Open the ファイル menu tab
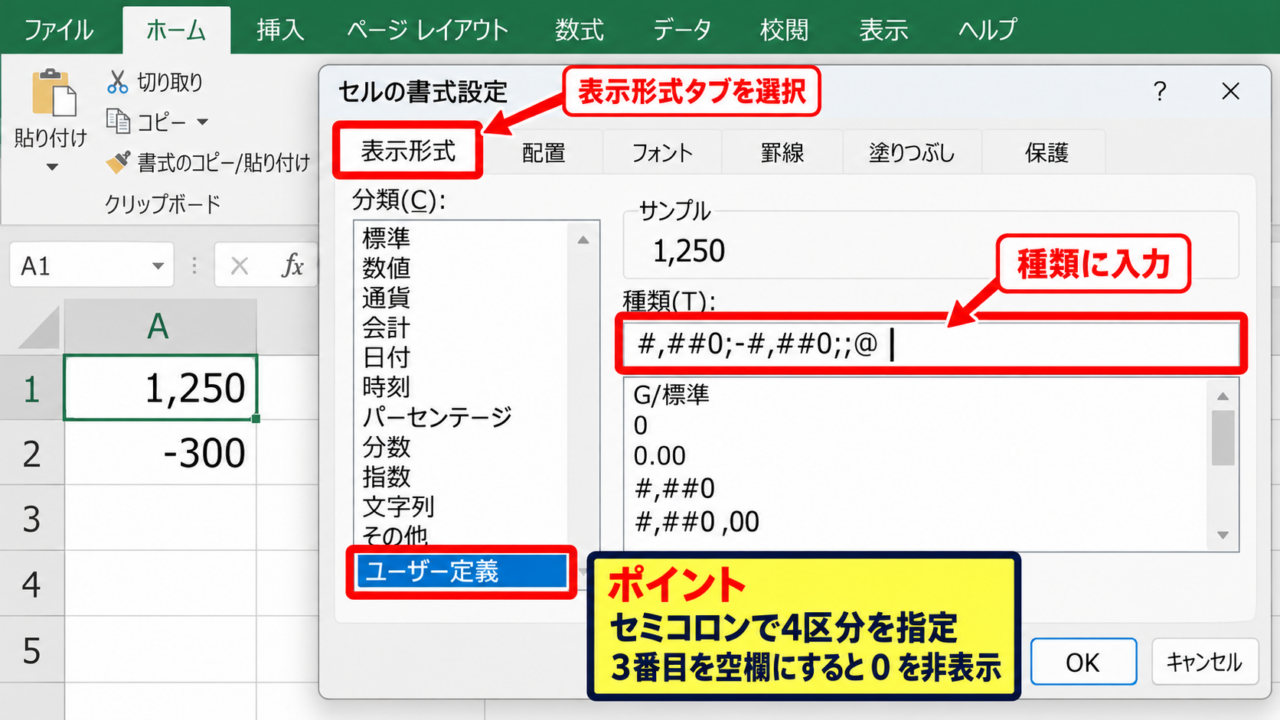The width and height of the screenshot is (1280, 720). click(59, 30)
